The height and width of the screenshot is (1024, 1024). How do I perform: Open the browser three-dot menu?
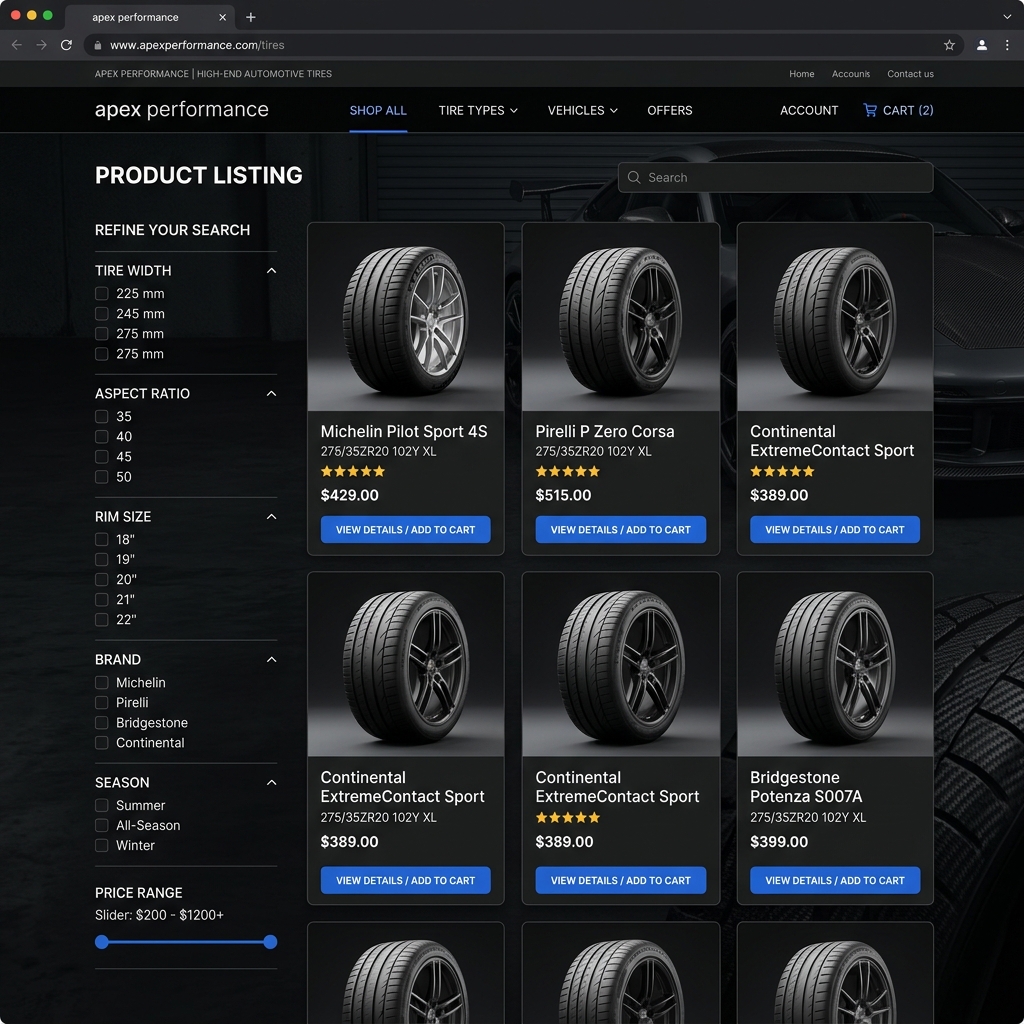(1006, 45)
